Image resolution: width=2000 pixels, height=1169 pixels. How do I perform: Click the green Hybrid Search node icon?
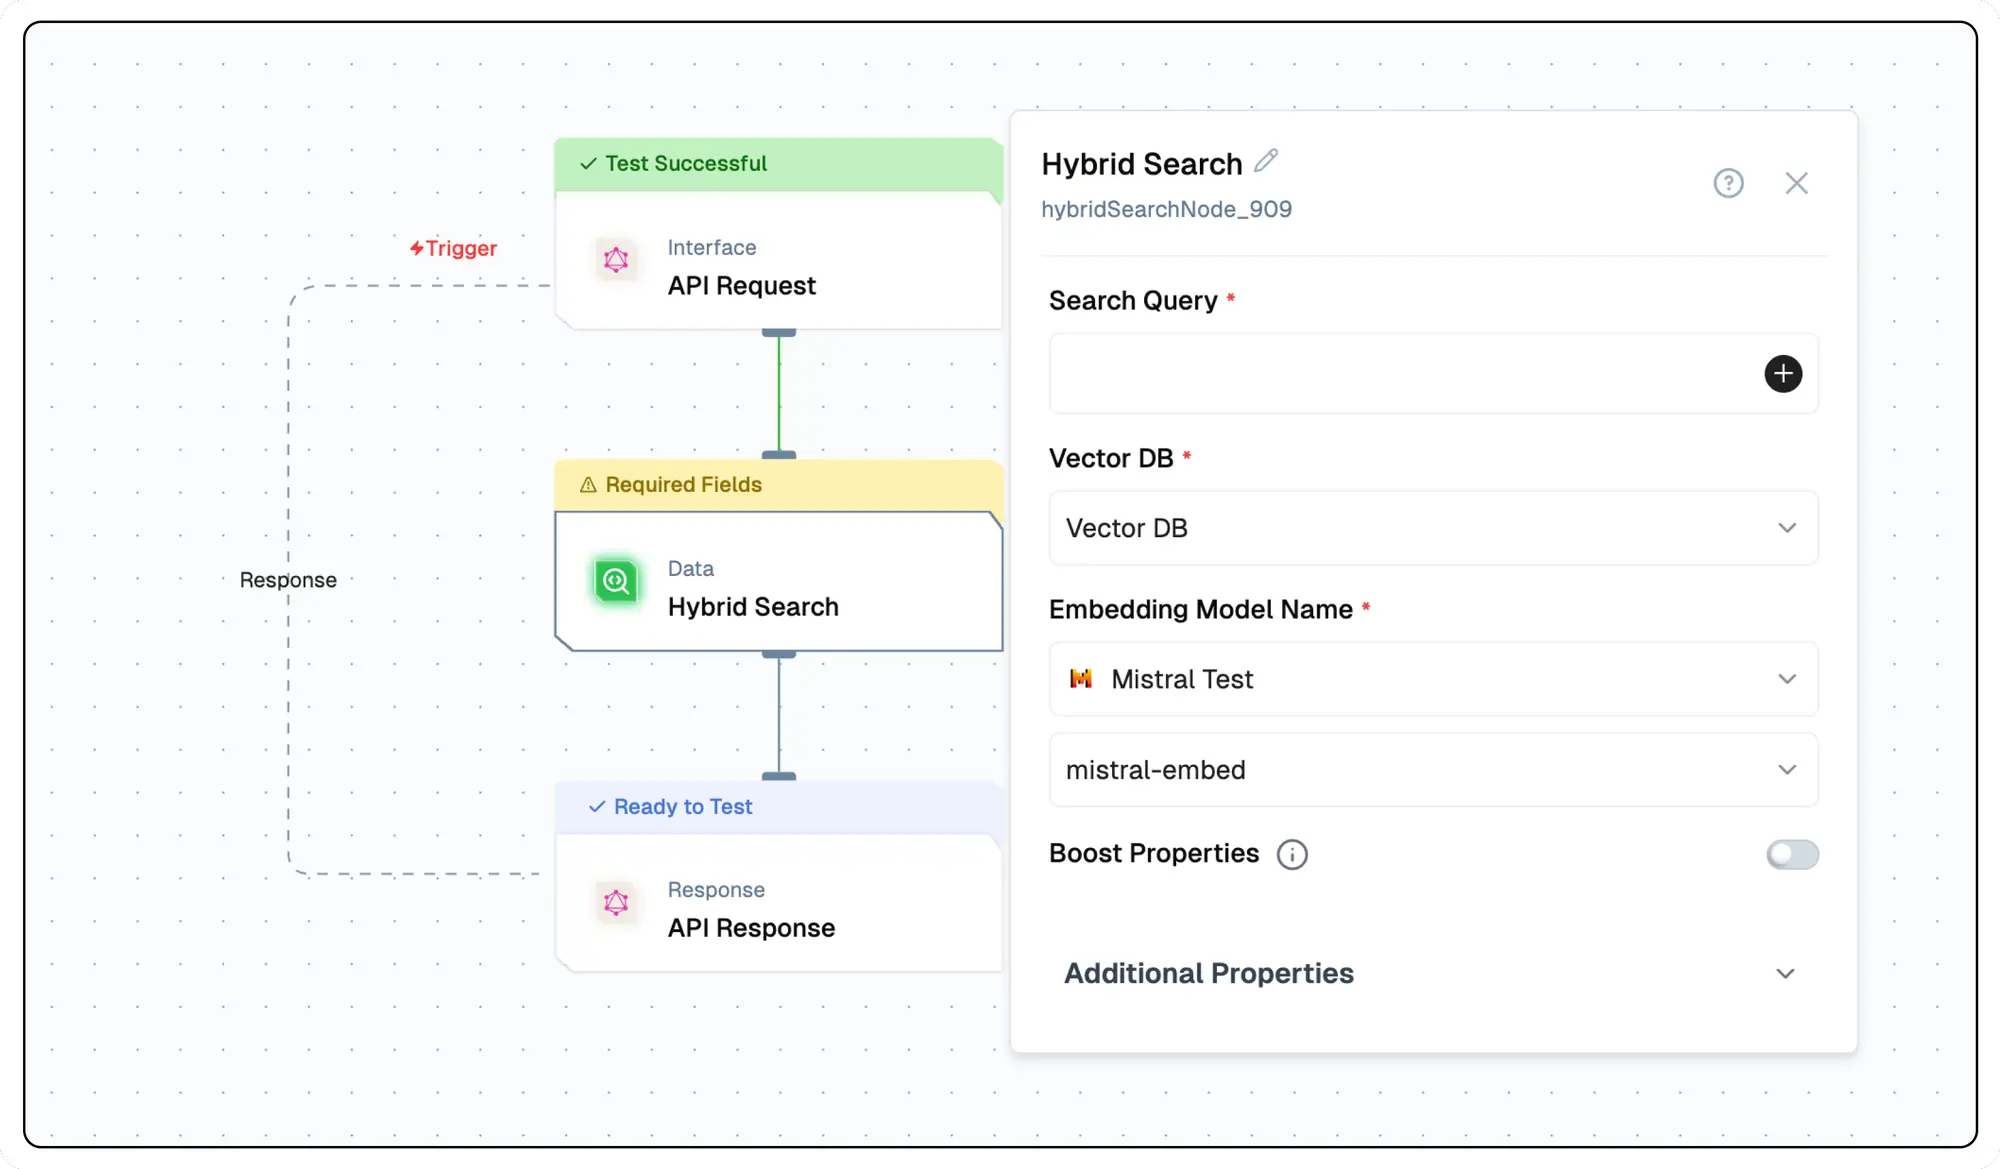(616, 581)
